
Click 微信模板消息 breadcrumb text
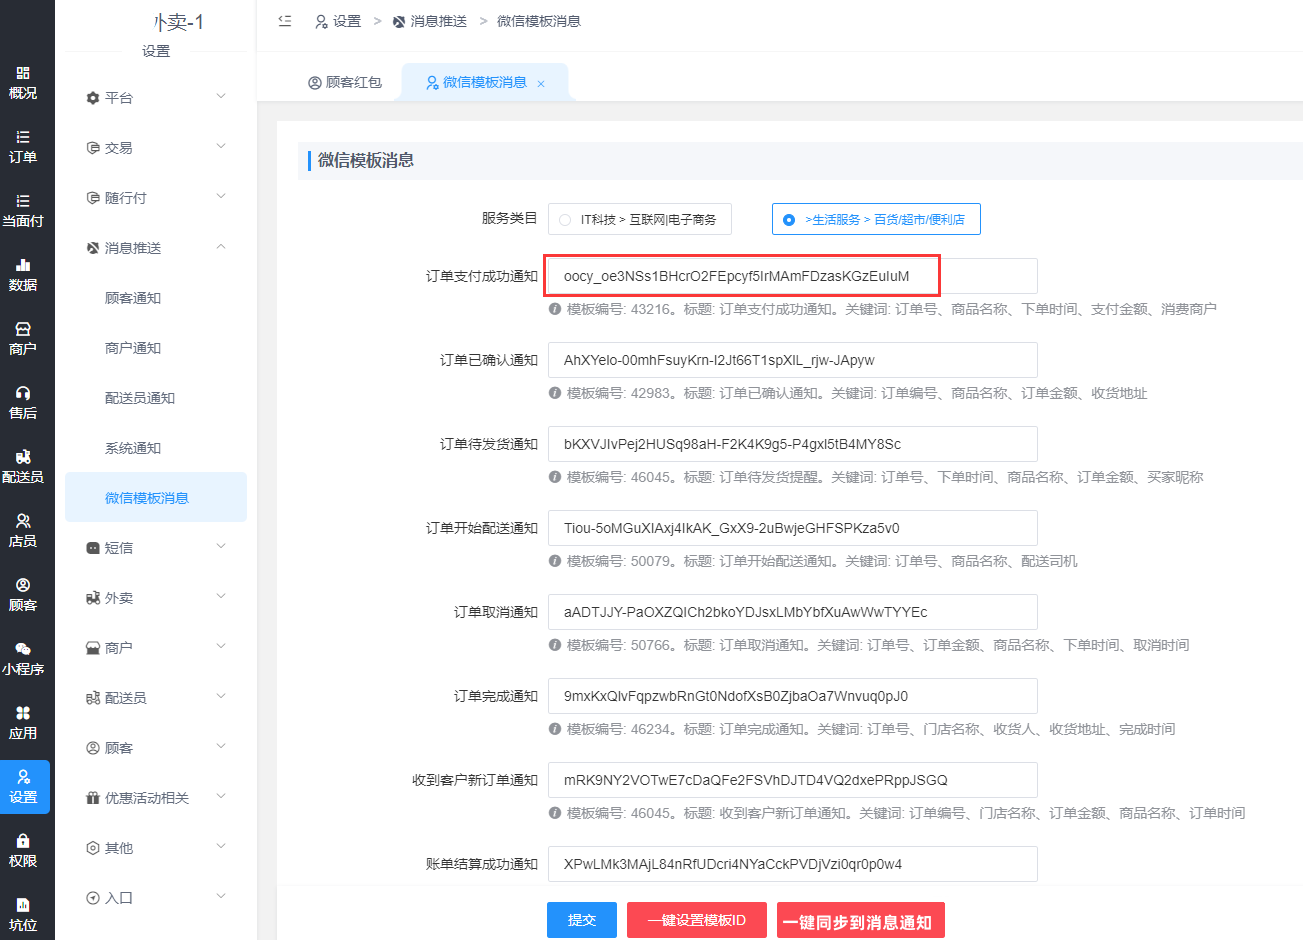(539, 21)
